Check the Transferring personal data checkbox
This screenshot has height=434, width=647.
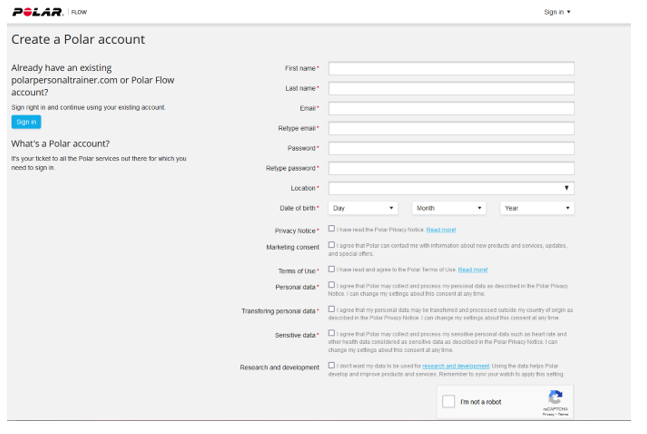(331, 309)
